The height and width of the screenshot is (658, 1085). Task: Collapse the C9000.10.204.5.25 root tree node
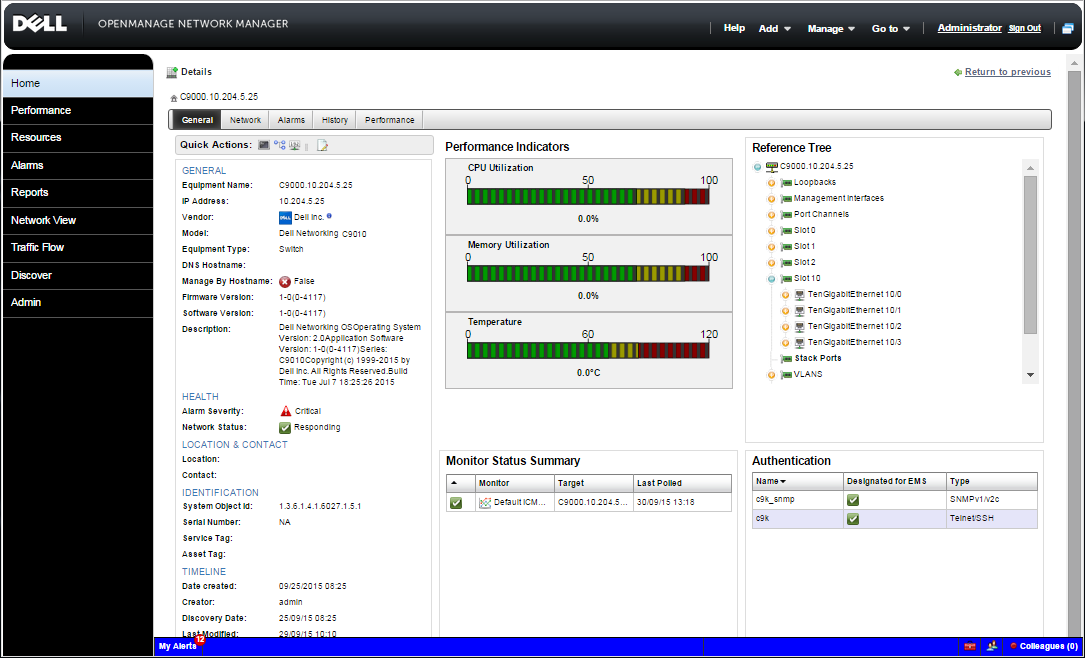click(758, 167)
